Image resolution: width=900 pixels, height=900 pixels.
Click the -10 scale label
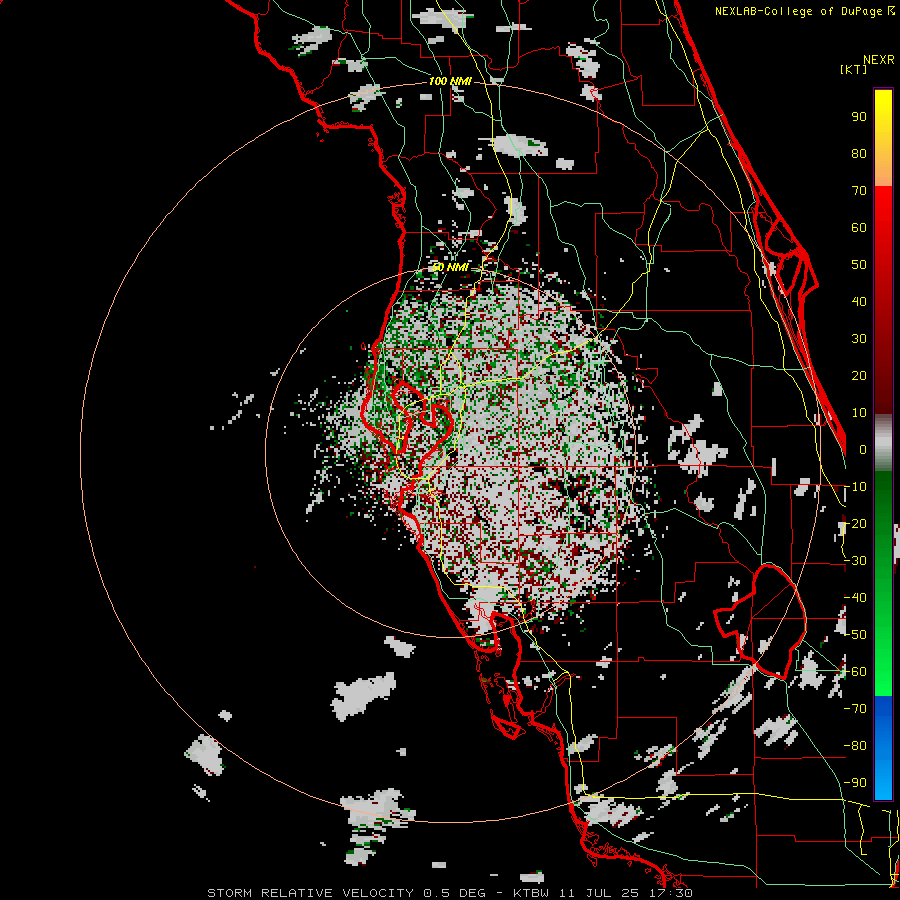(855, 487)
